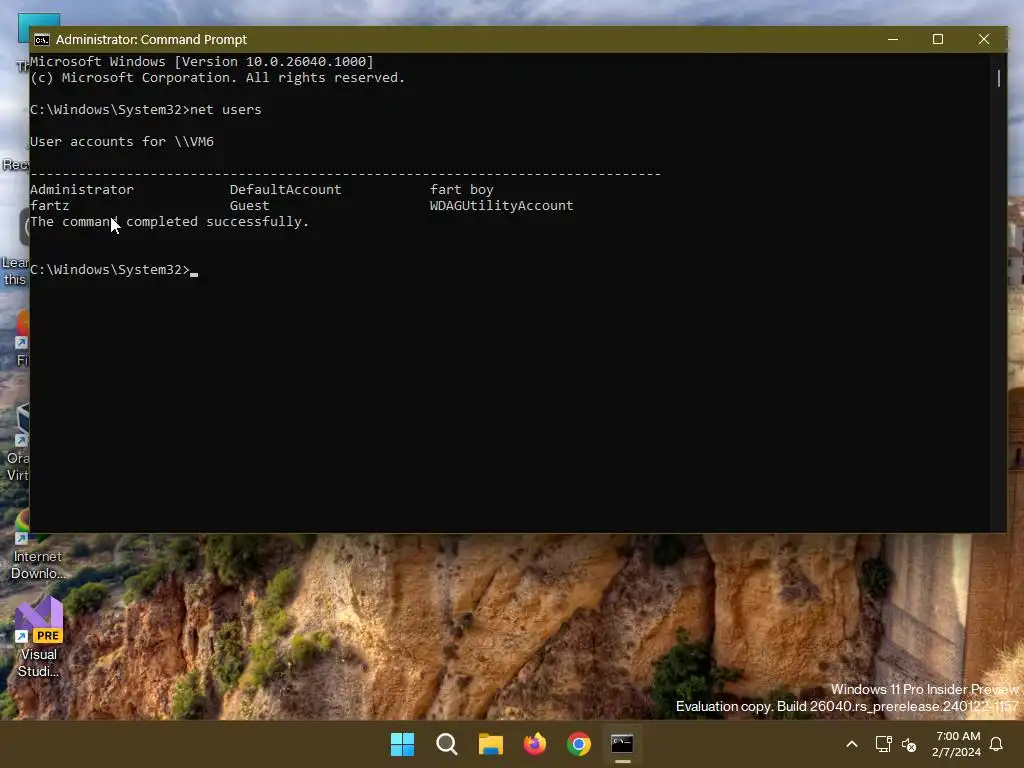Click 'The command completed successfully.' line
1024x768 pixels.
coord(169,222)
